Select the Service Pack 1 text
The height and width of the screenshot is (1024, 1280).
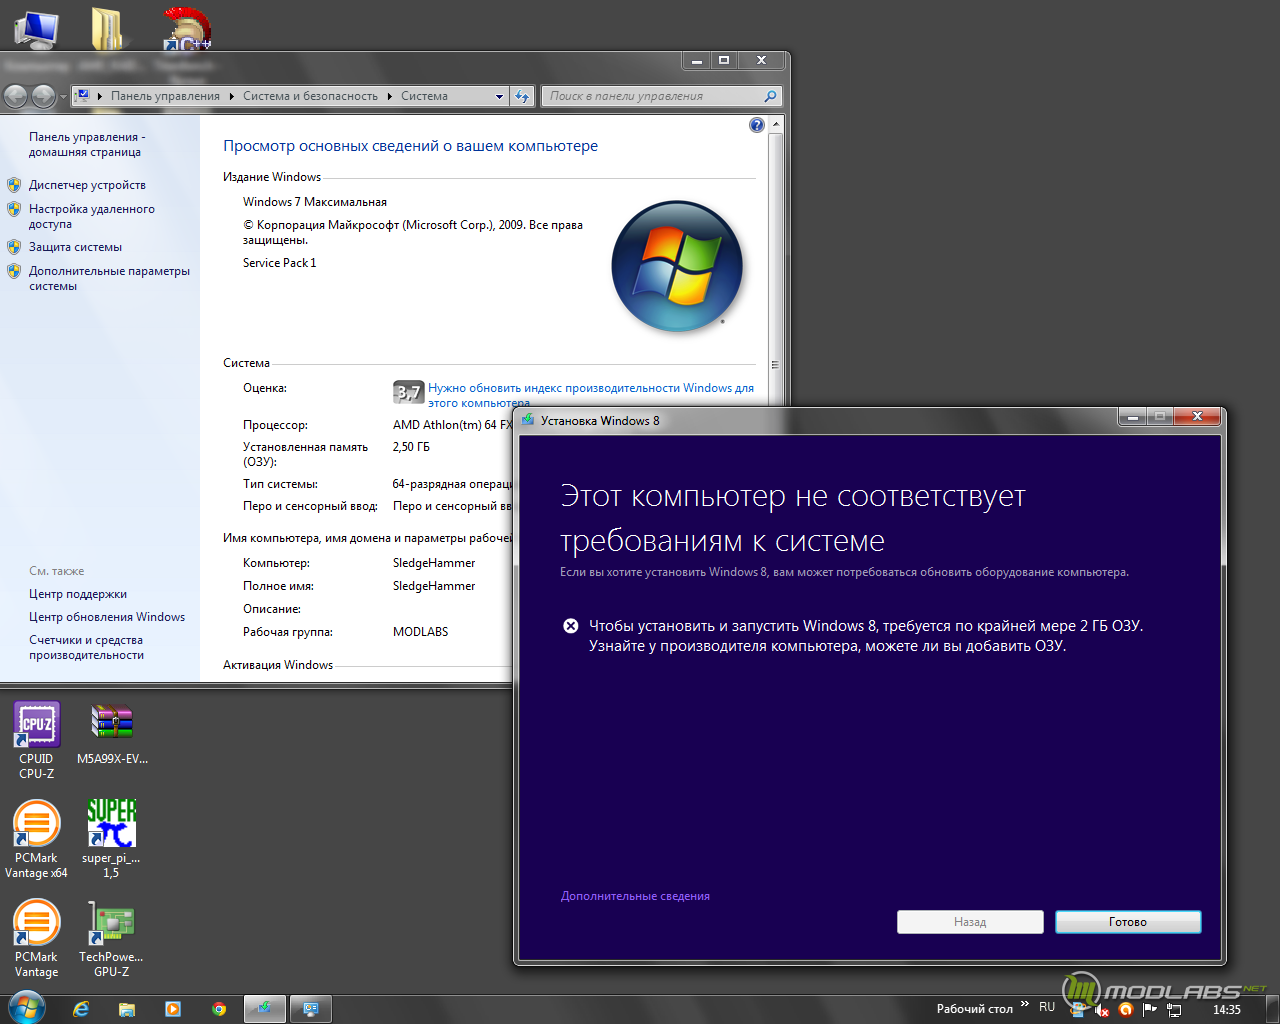click(279, 263)
